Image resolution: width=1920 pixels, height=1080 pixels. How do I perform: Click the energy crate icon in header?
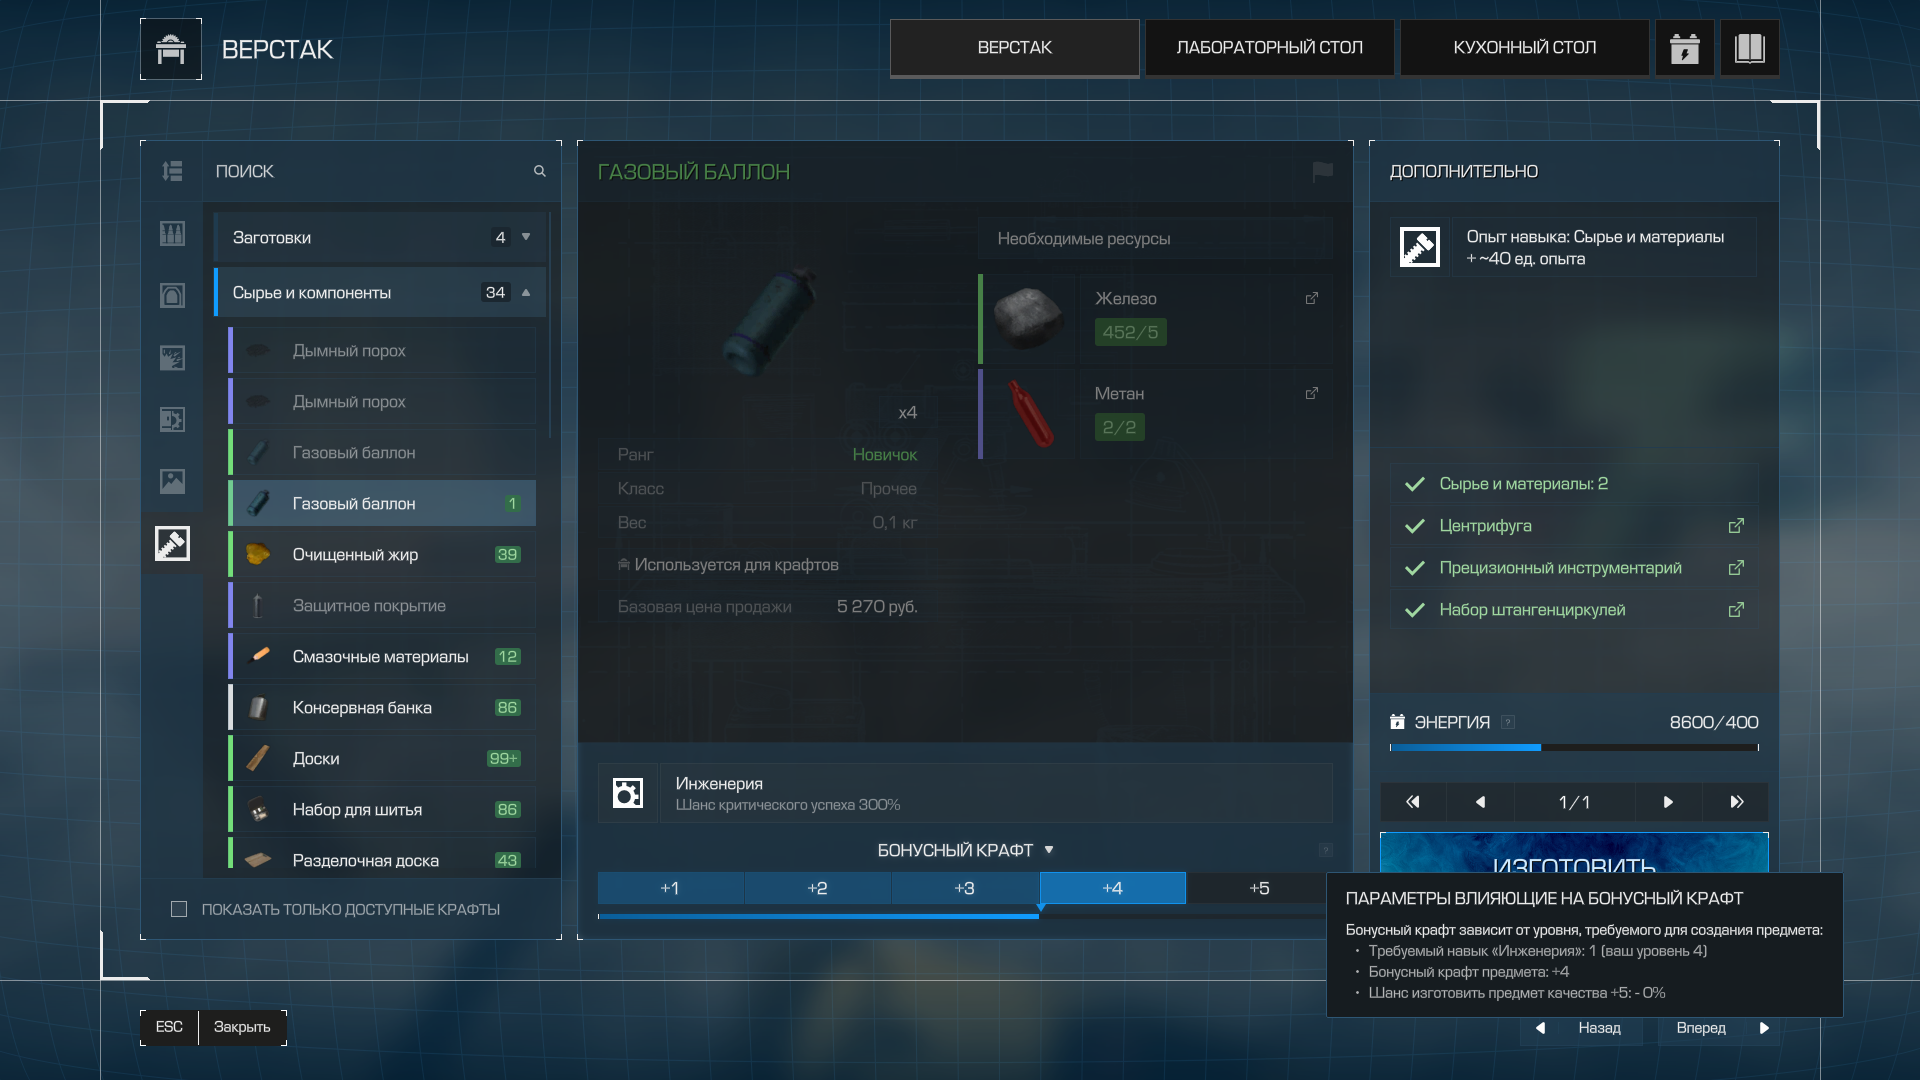(x=1685, y=48)
